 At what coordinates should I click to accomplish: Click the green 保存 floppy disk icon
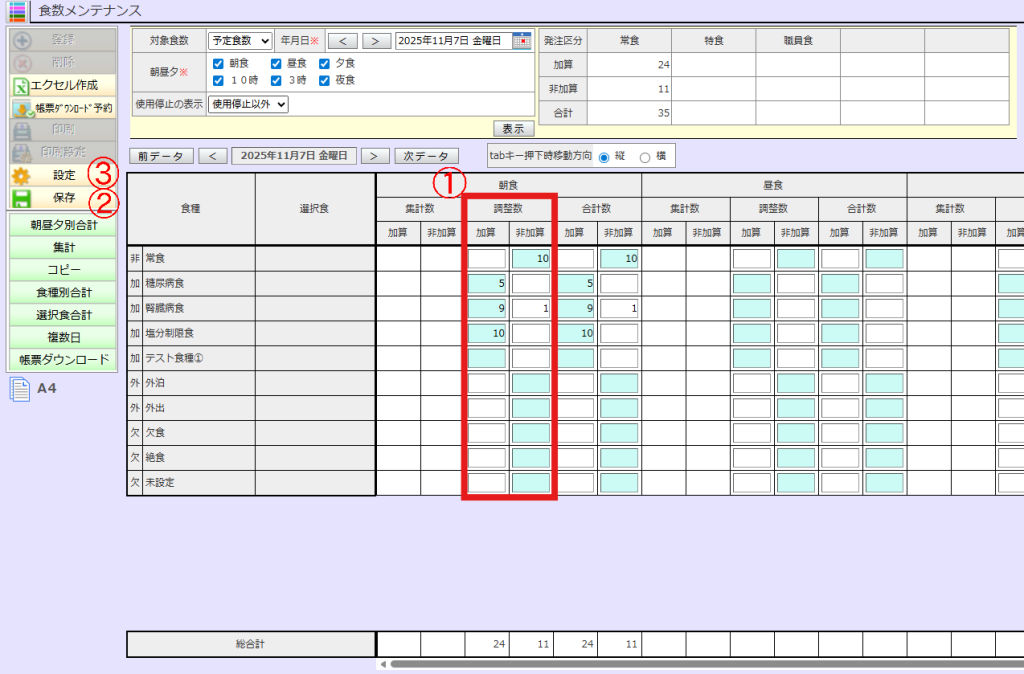21,198
